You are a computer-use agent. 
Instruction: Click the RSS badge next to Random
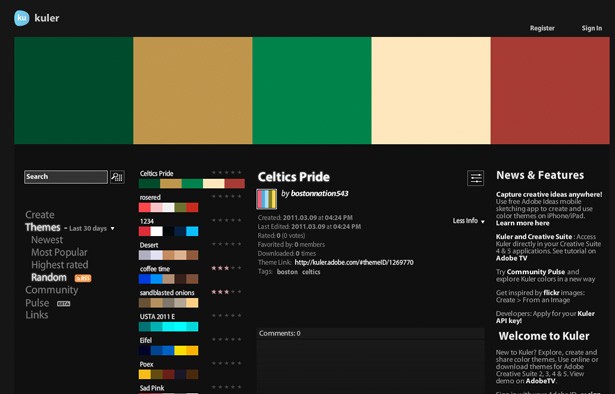(x=83, y=278)
